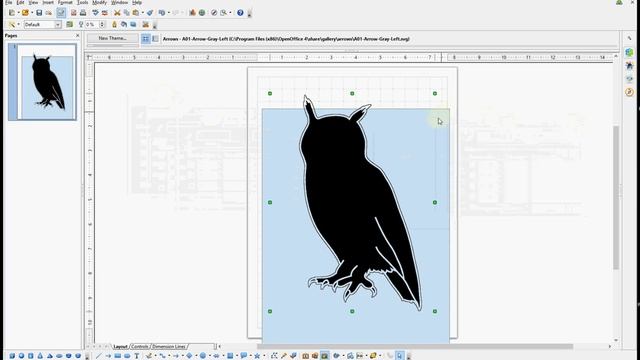Click the horizontal scrollbar
This screenshot has height=360, width=640.
(x=414, y=347)
